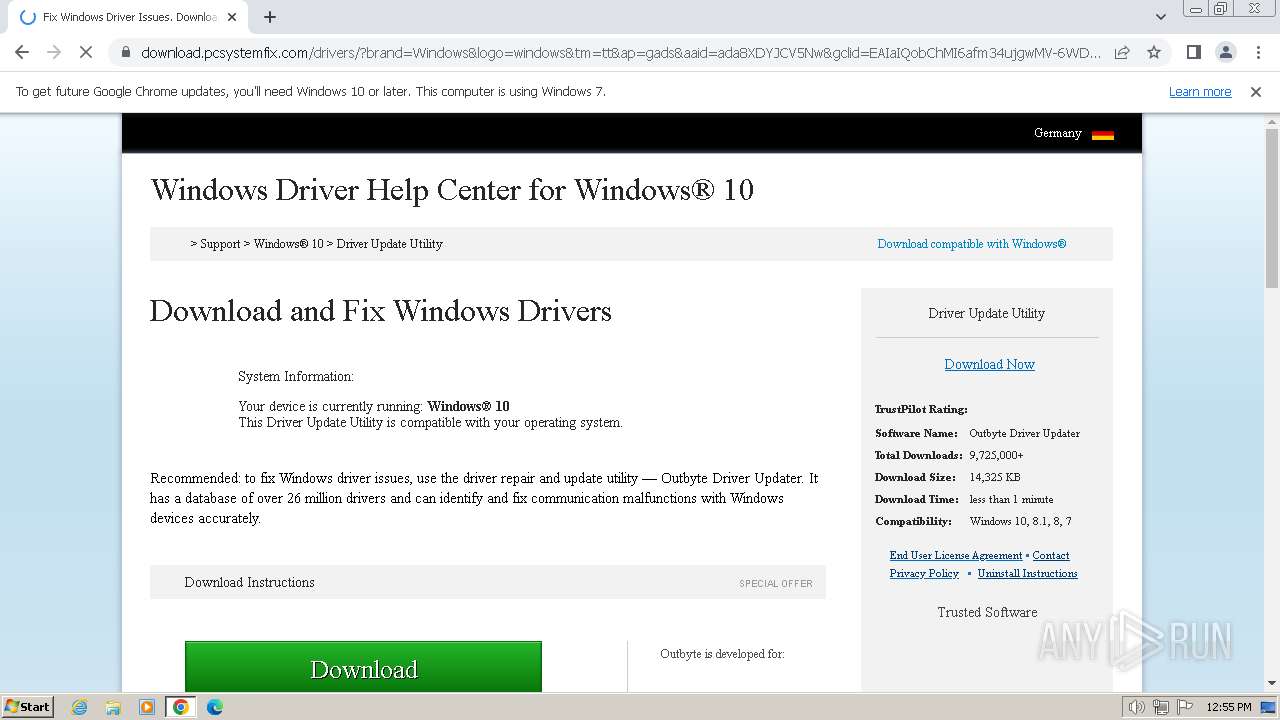Open the Learn more link
Image resolution: width=1280 pixels, height=720 pixels.
1200,92
